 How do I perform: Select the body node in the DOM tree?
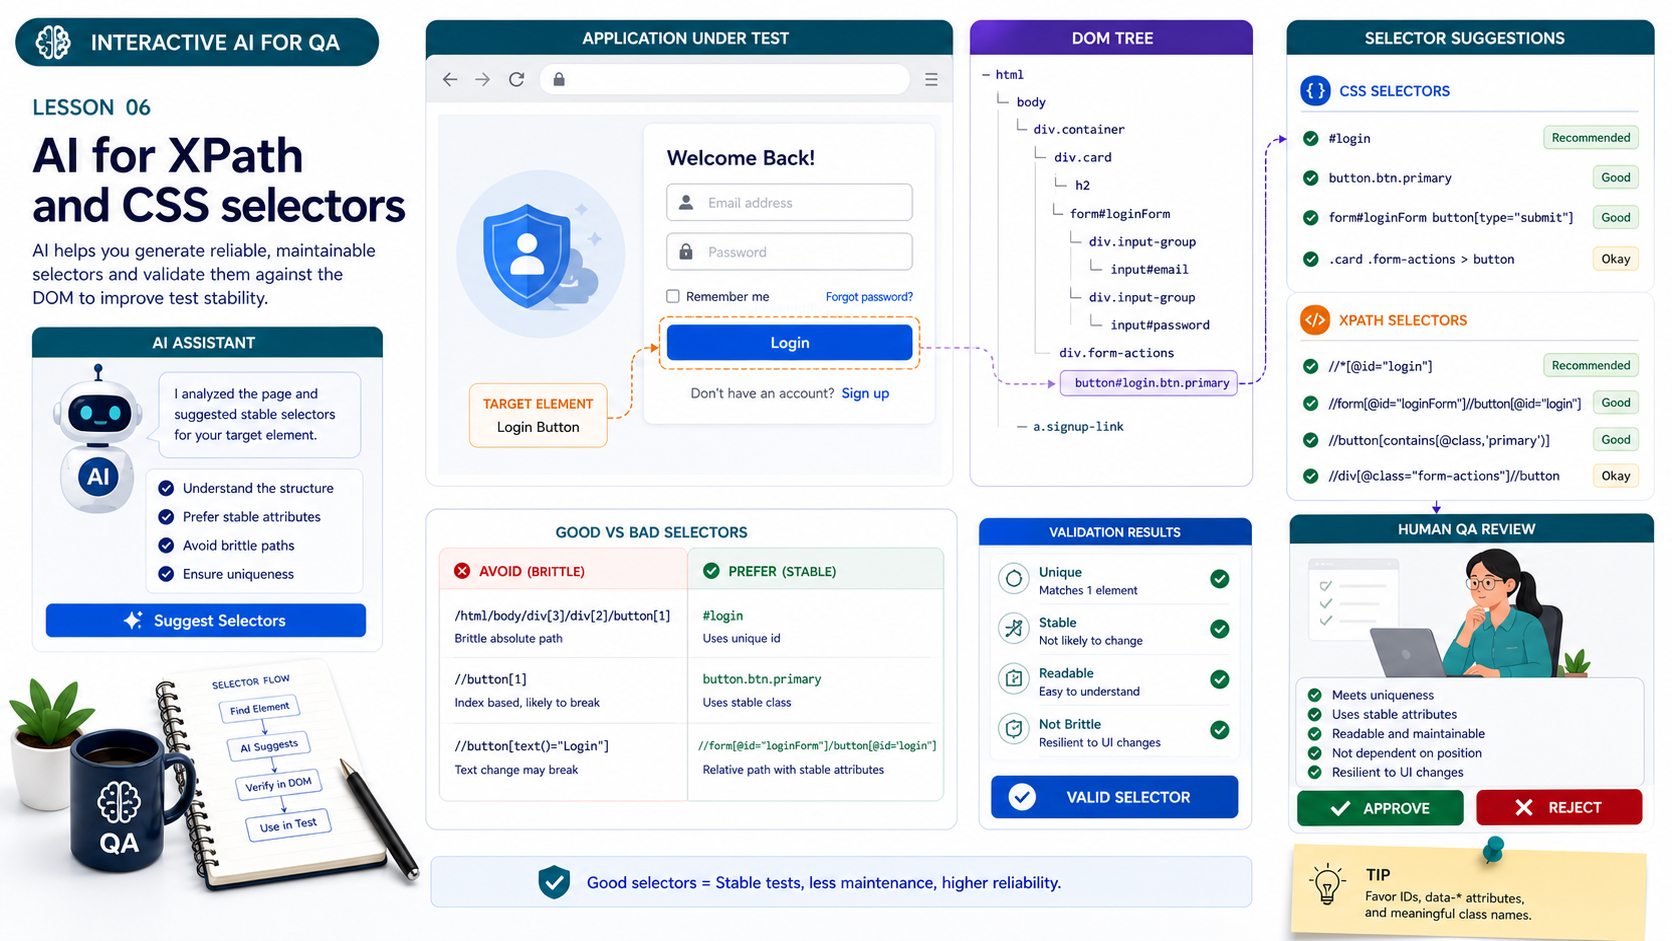click(x=1031, y=102)
